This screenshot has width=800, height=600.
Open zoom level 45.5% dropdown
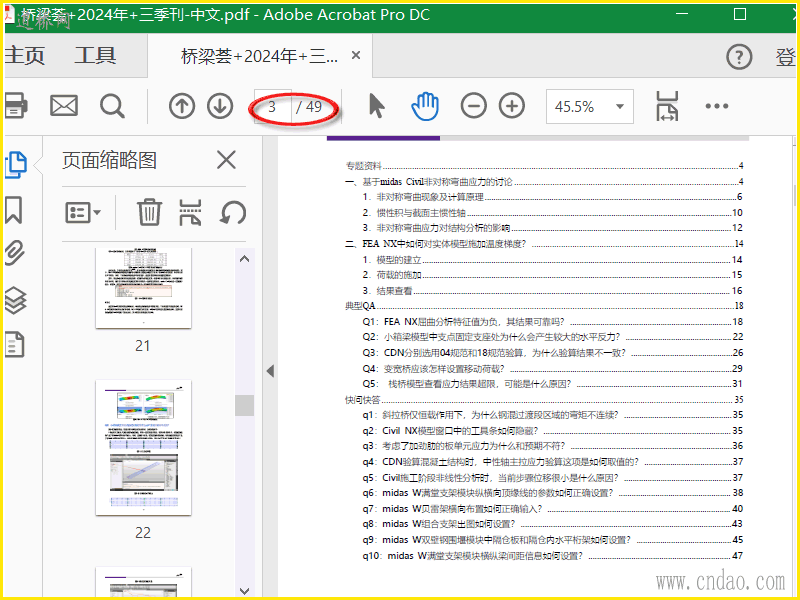[x=590, y=106]
